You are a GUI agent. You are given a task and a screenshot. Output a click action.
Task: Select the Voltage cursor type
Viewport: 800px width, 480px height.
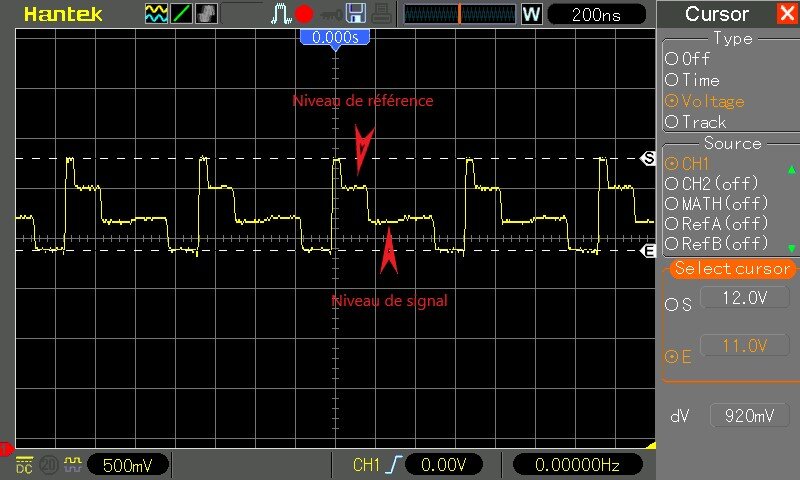705,101
